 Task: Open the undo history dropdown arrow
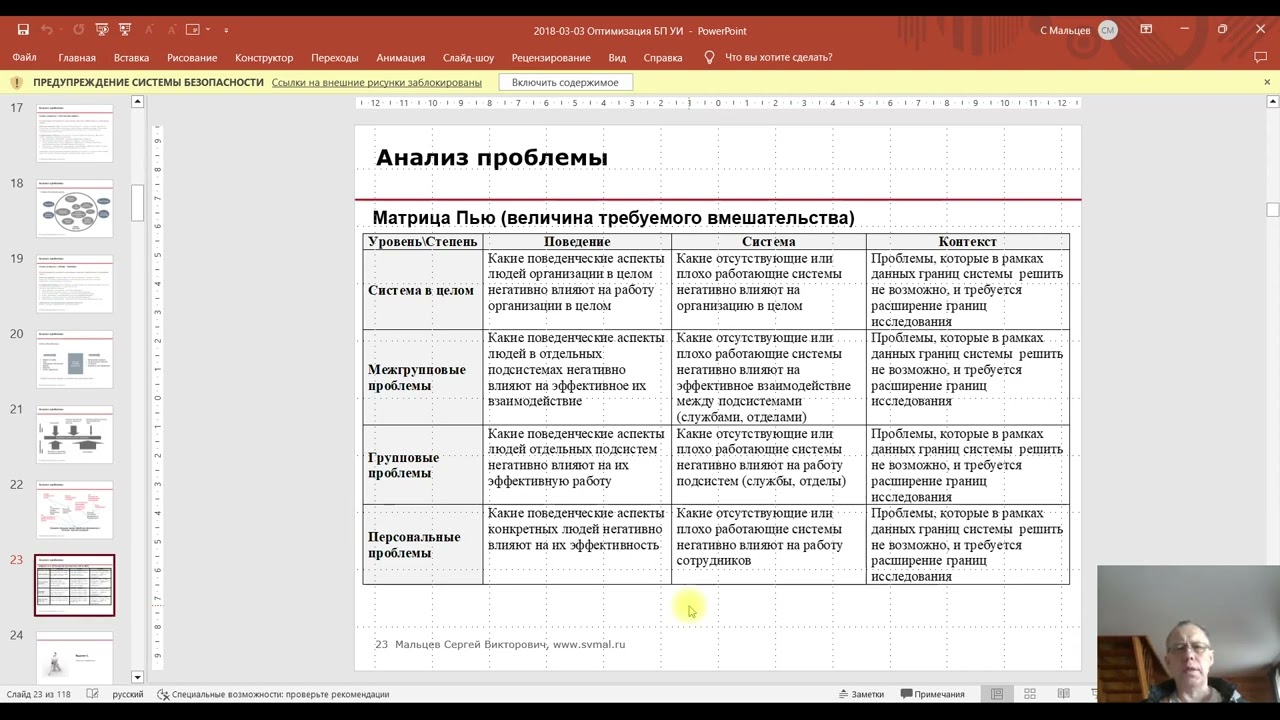pyautogui.click(x=61, y=30)
